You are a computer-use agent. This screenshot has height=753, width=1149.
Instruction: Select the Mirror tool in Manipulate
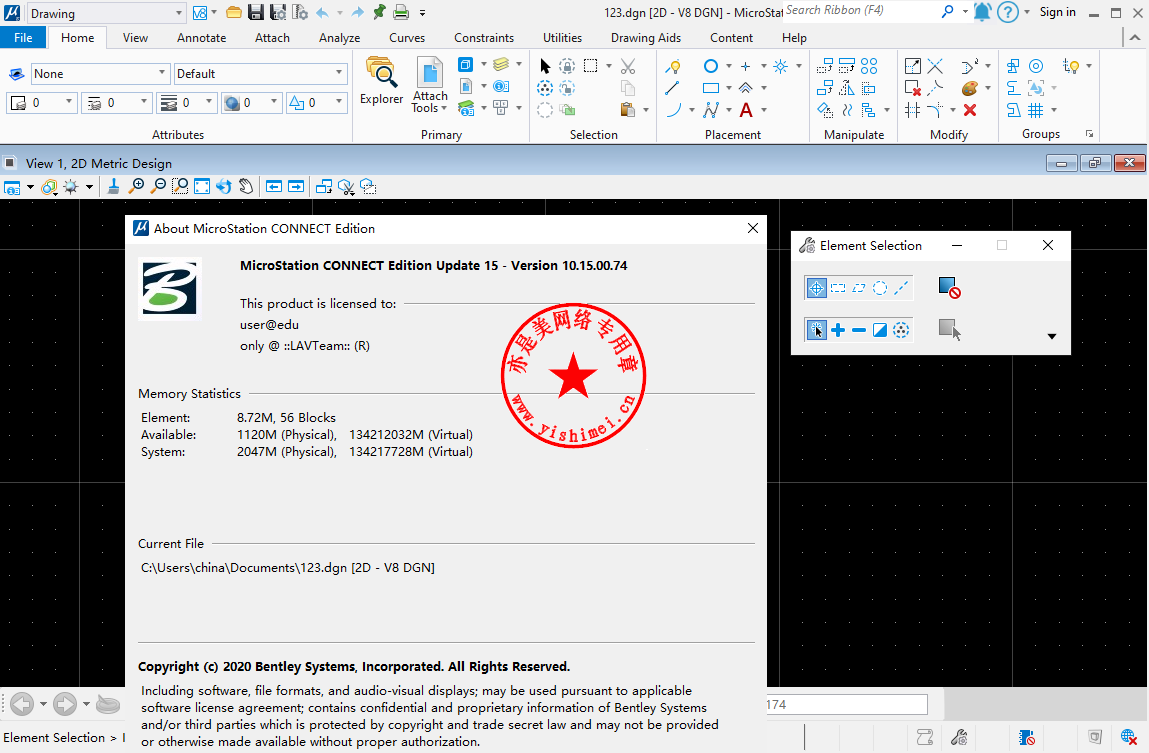pyautogui.click(x=846, y=88)
